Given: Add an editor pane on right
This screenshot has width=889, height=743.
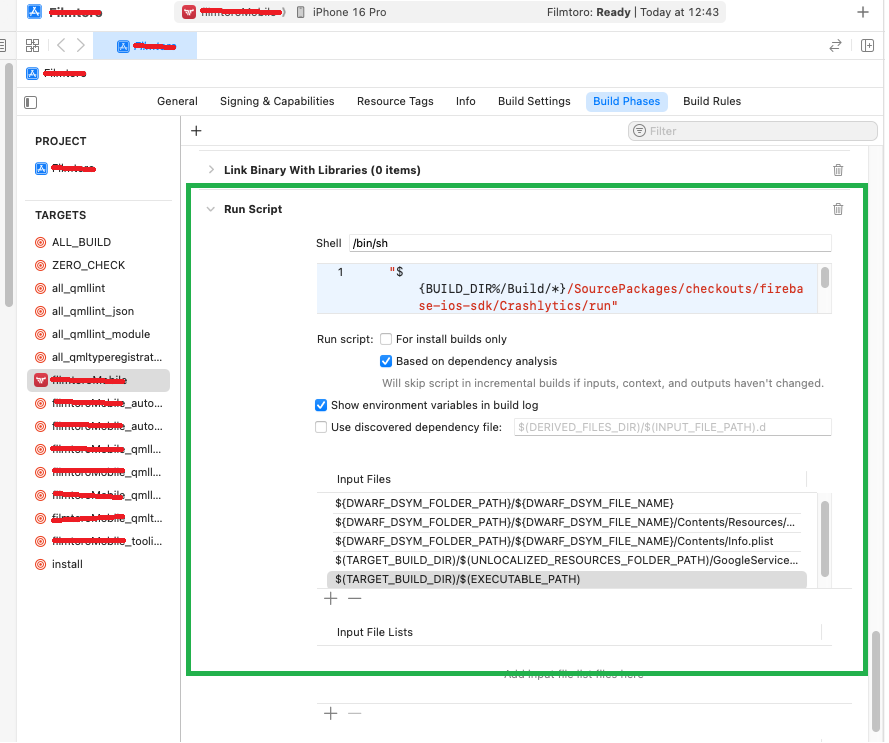Looking at the screenshot, I should tap(867, 45).
